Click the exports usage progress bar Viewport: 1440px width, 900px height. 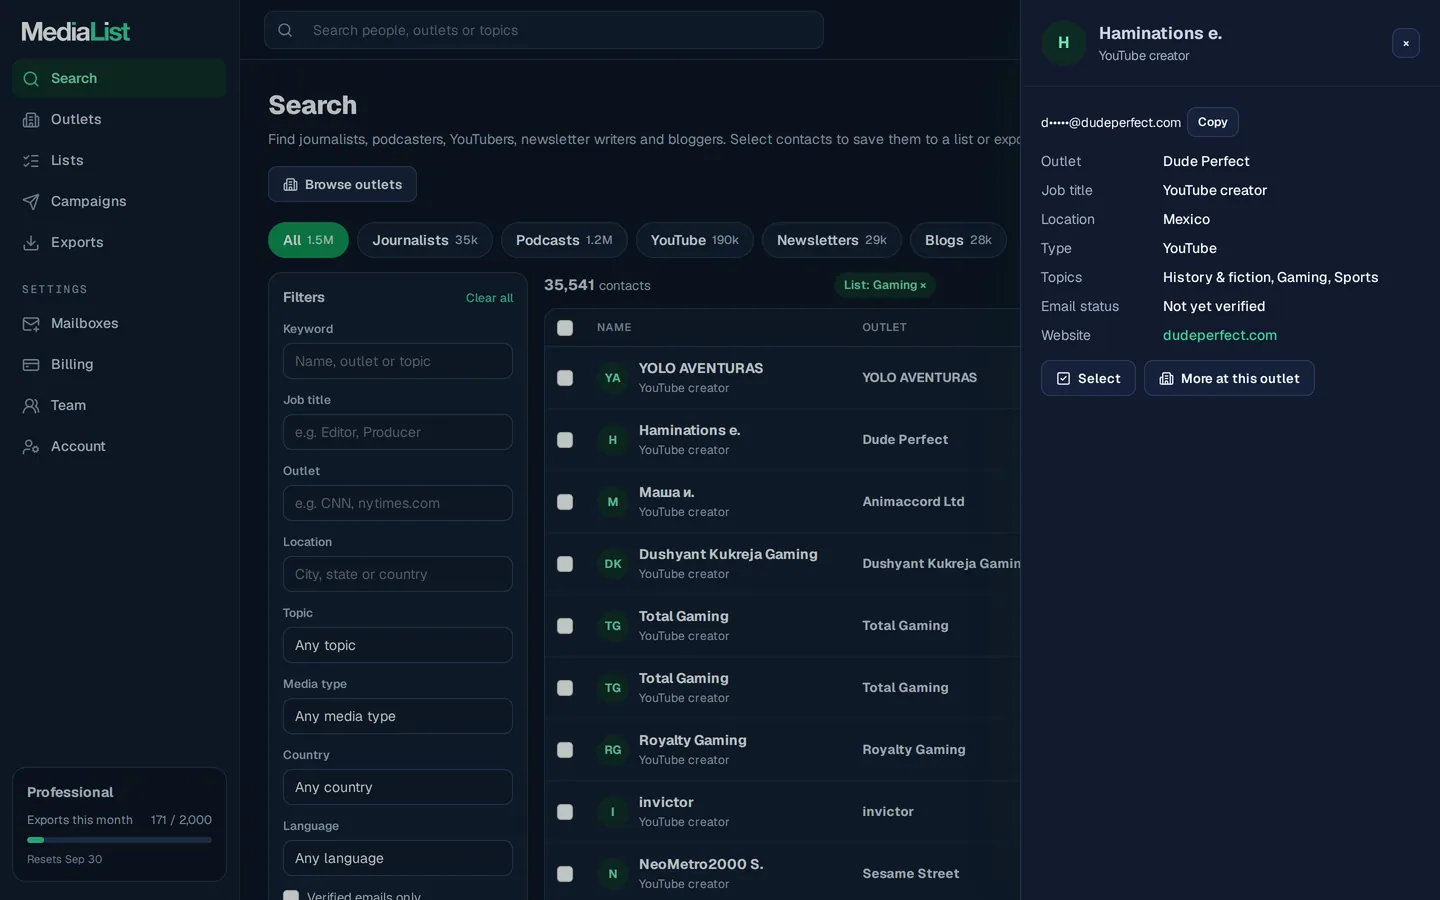coord(119,840)
